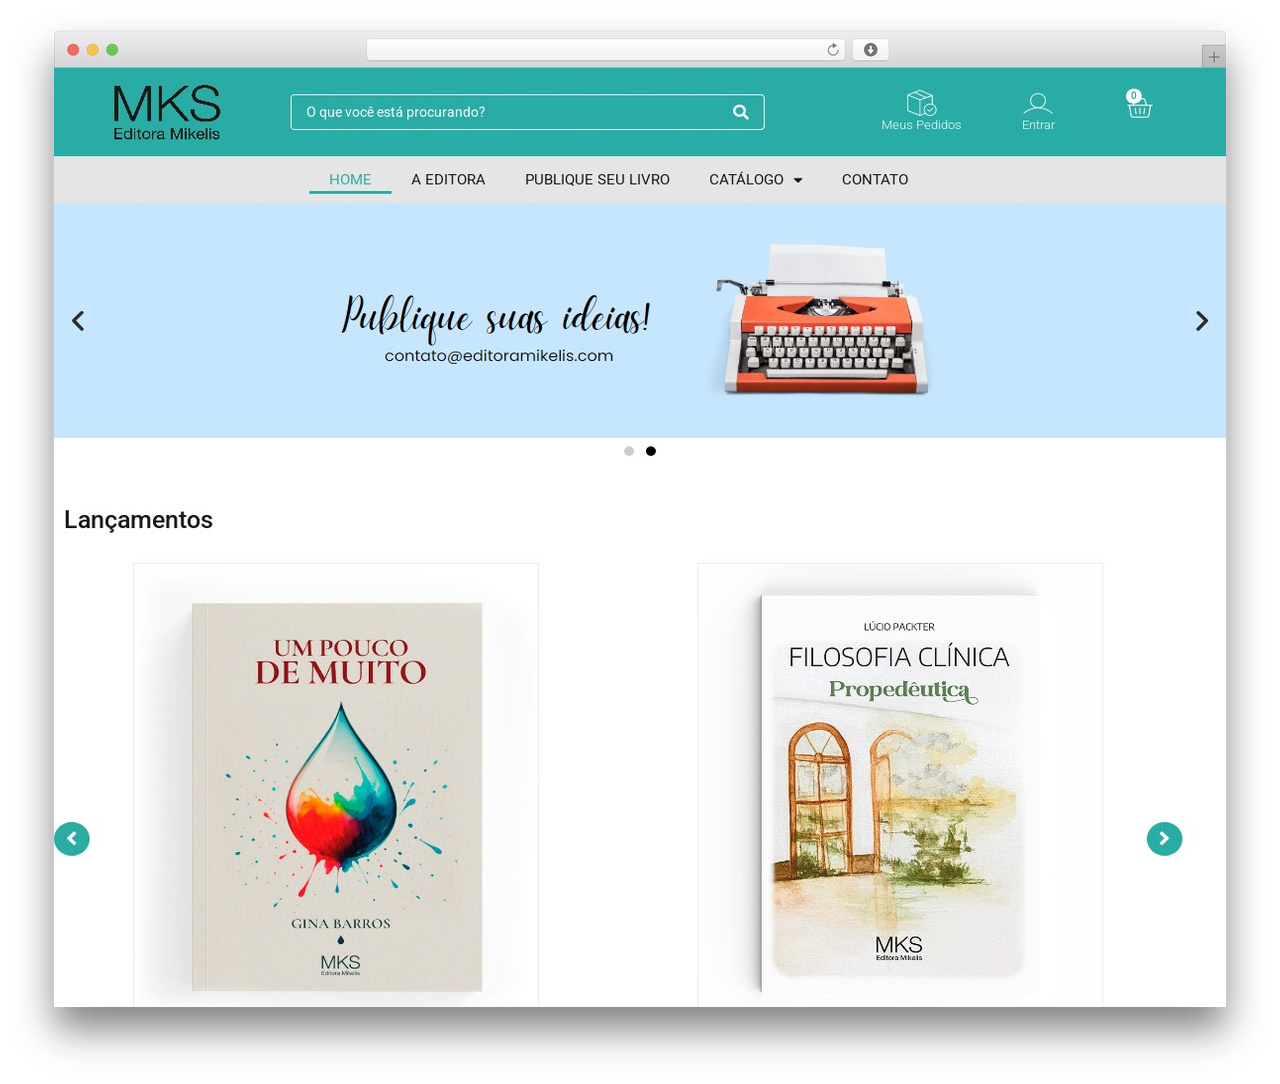The image size is (1280, 1084).
Task: Show previous Lançamentos books with teal arrow
Action: pyautogui.click(x=72, y=838)
